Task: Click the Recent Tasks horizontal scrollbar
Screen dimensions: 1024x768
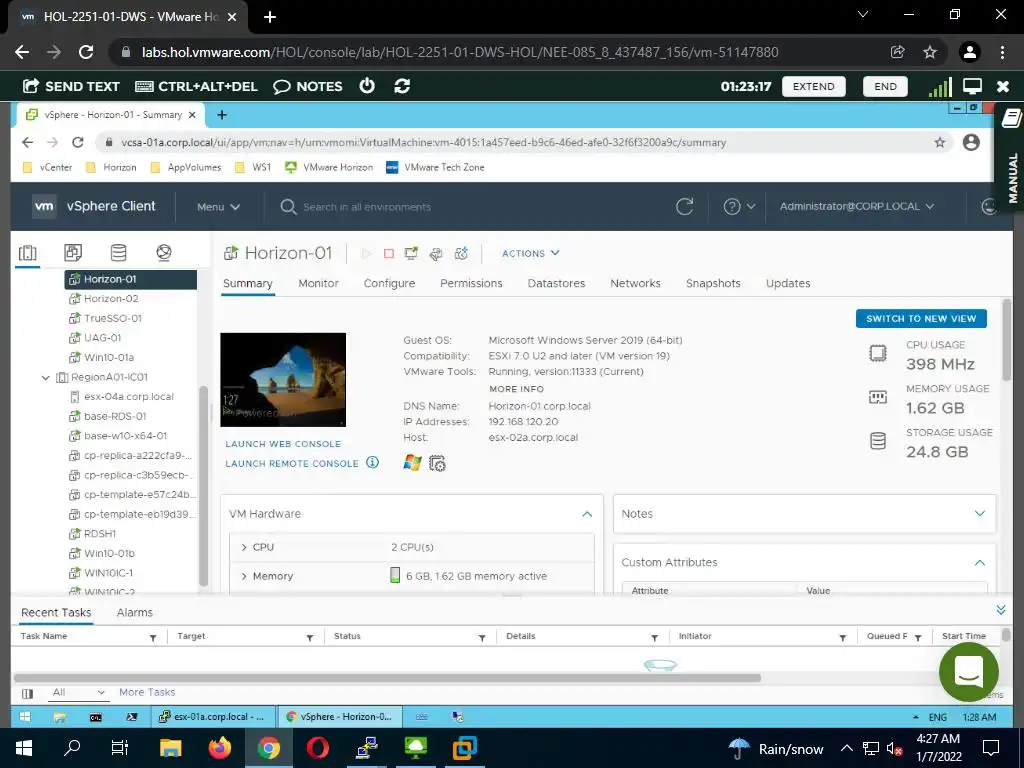Action: [x=387, y=678]
